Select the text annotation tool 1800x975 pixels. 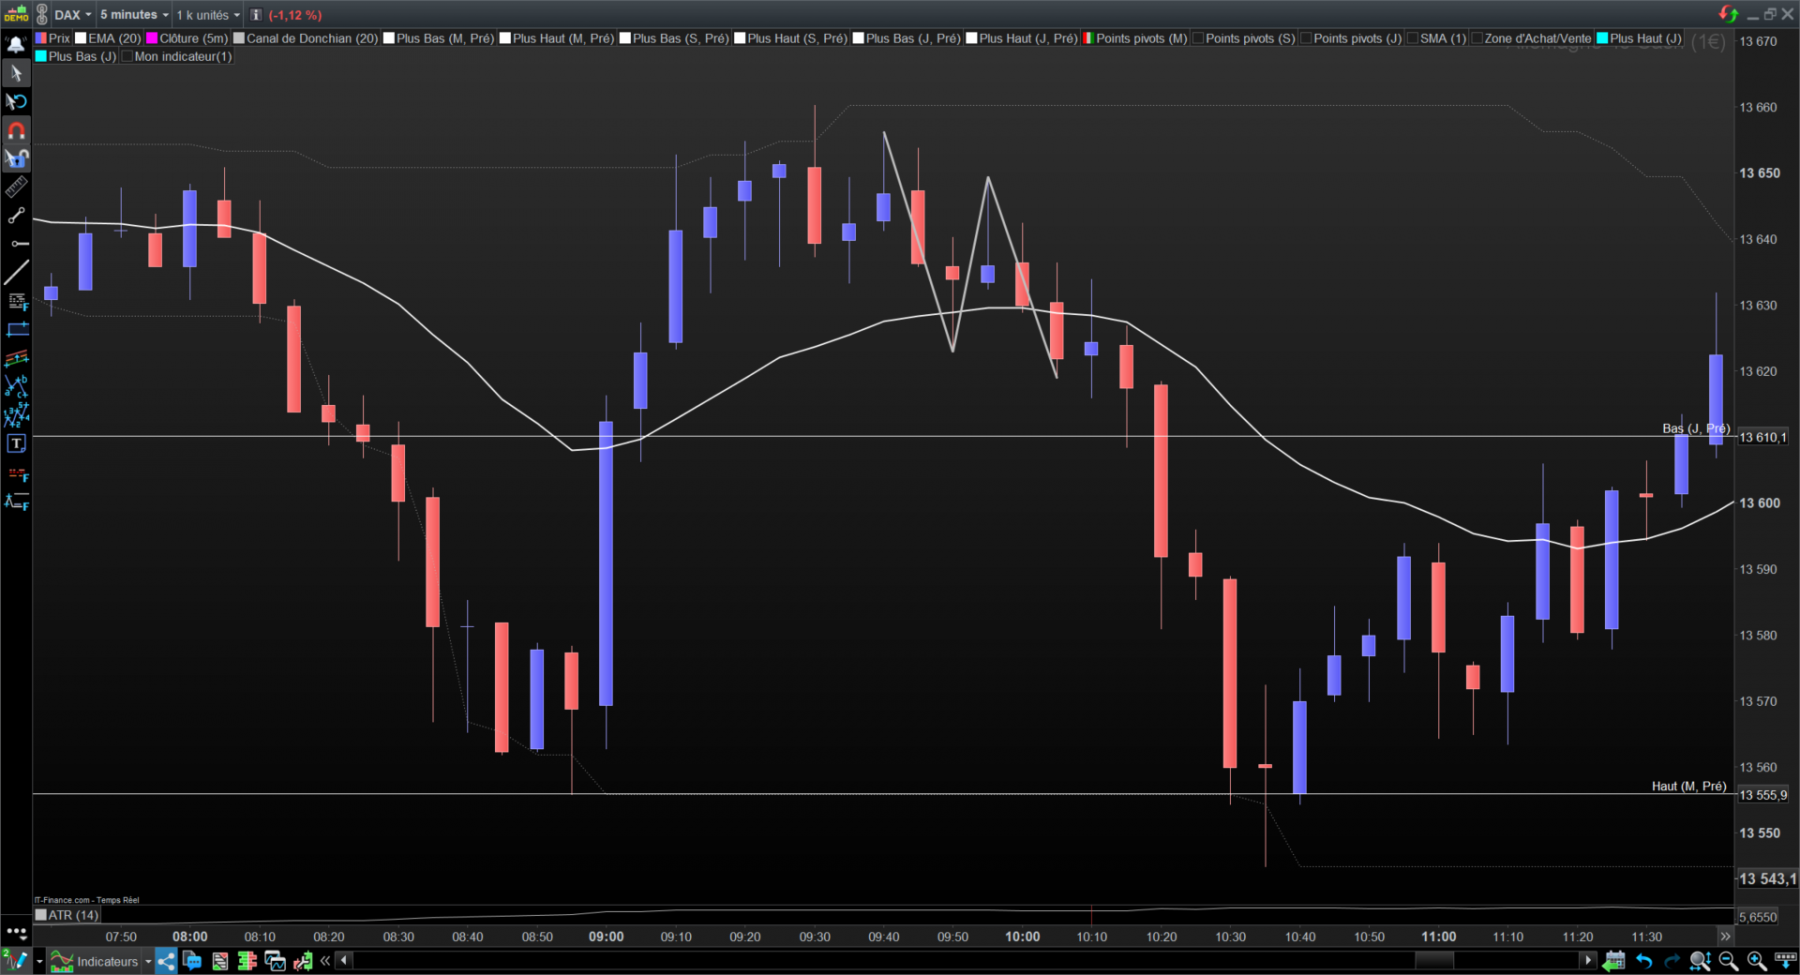pos(16,443)
